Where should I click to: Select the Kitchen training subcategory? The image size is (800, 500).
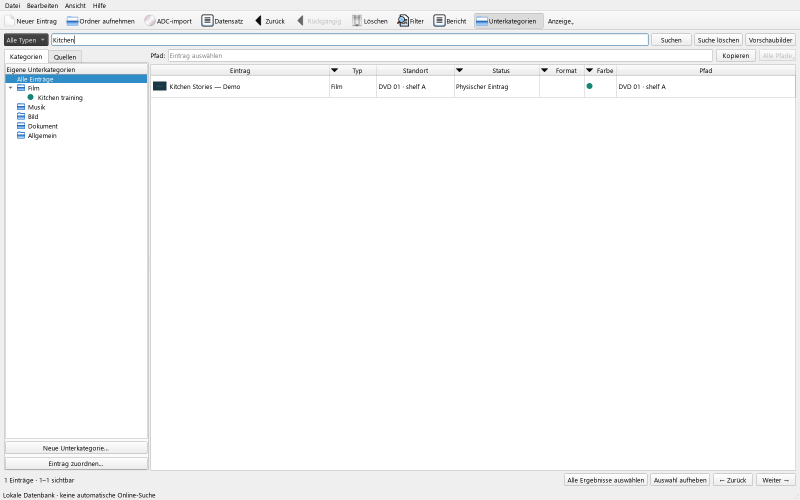60,97
